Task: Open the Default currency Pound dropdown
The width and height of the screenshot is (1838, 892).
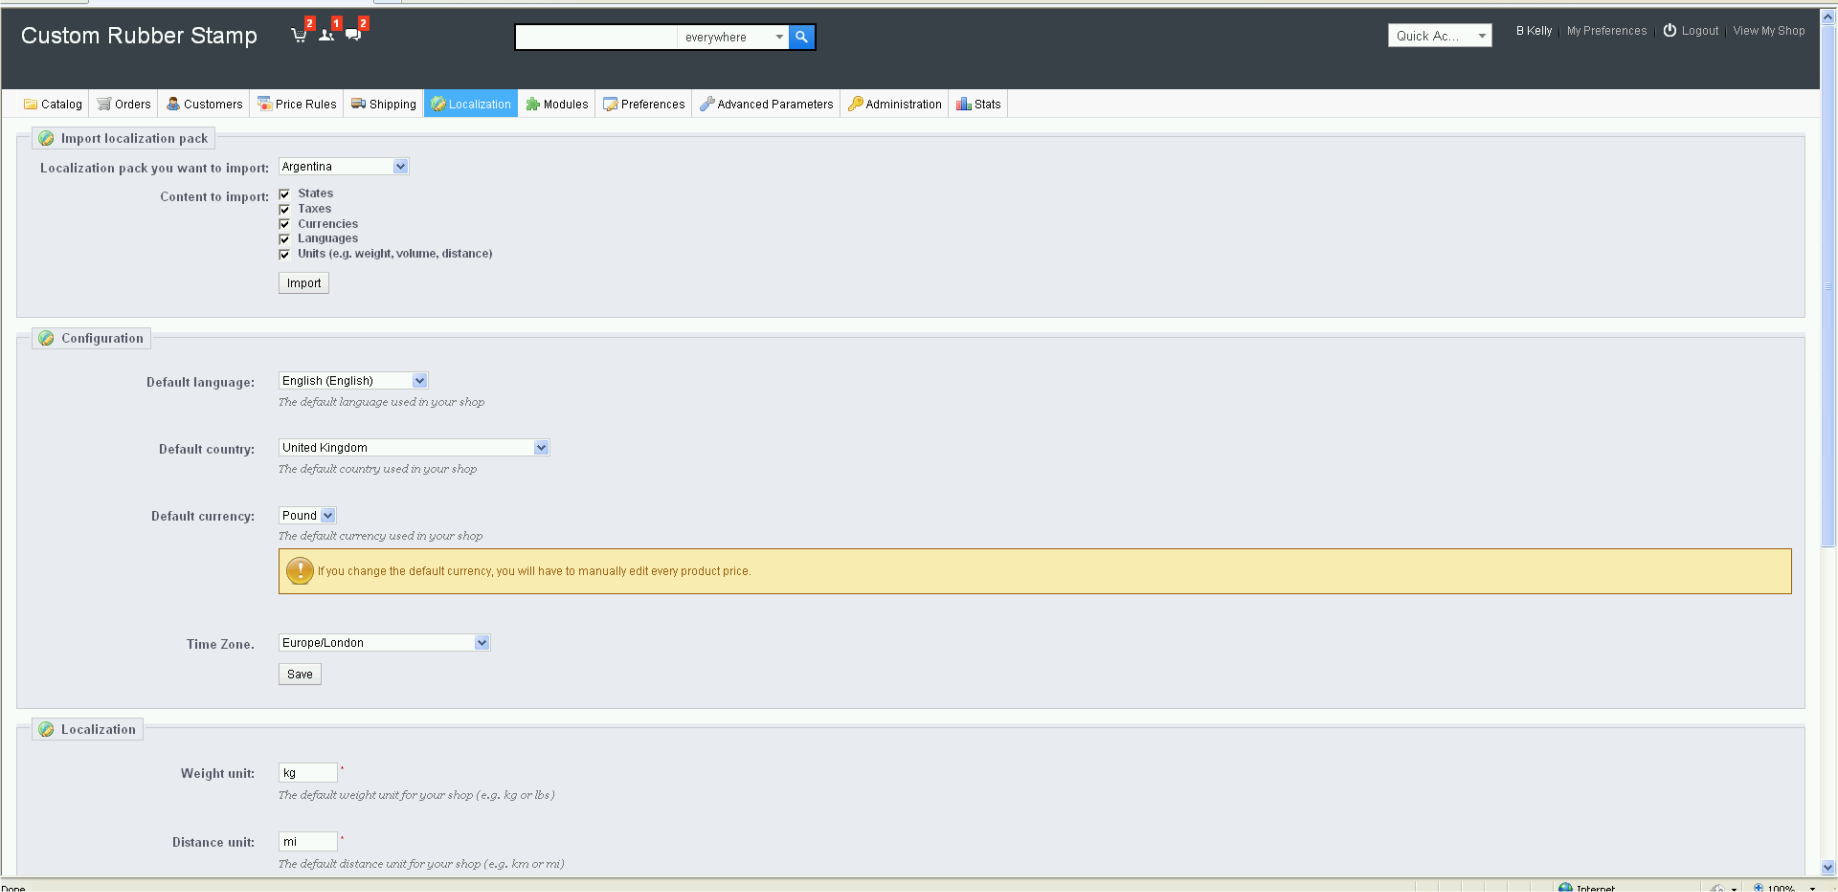Action: pyautogui.click(x=307, y=516)
